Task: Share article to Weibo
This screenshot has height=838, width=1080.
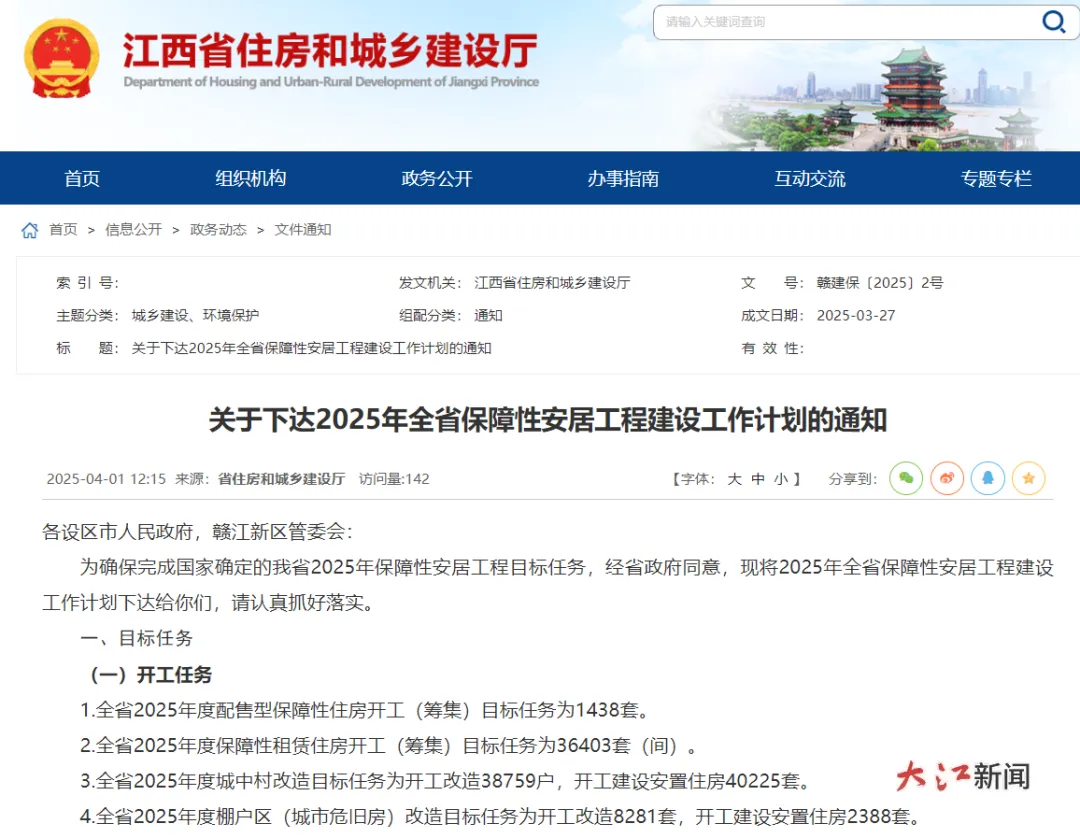Action: click(947, 478)
